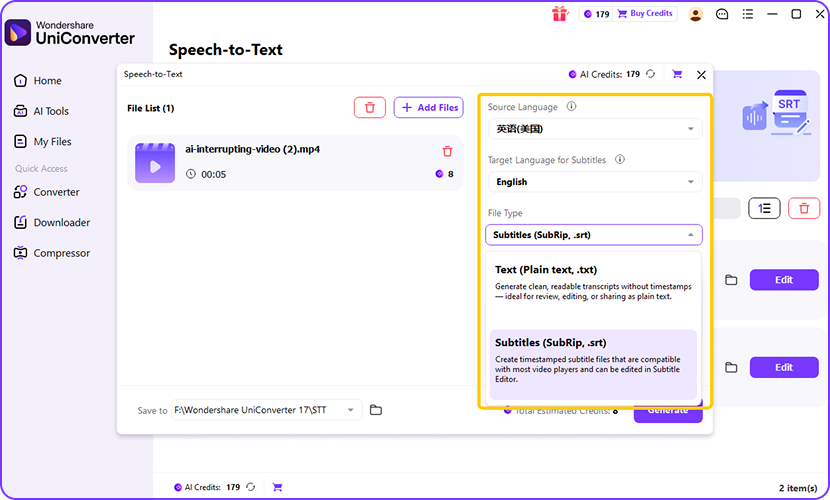Collapse the File Type dropdown

(594, 235)
